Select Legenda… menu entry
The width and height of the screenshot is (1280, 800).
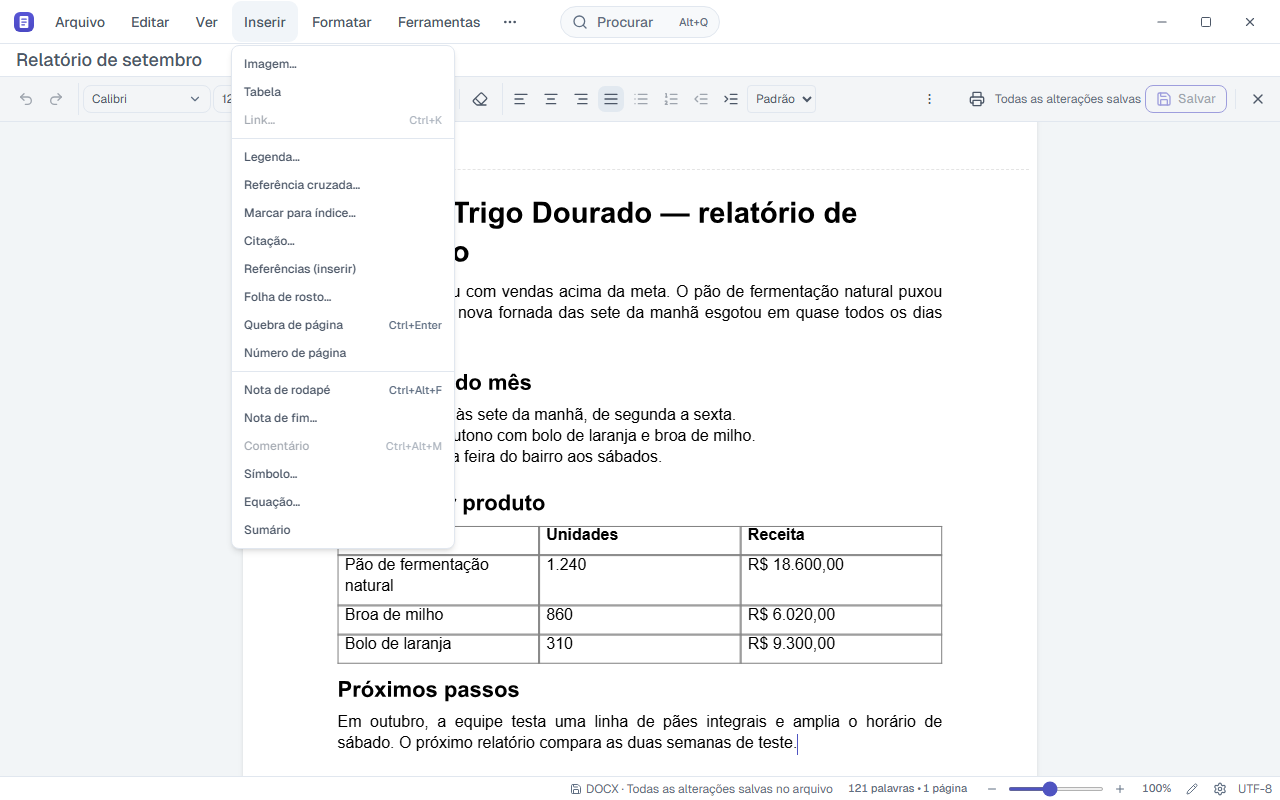coord(343,157)
